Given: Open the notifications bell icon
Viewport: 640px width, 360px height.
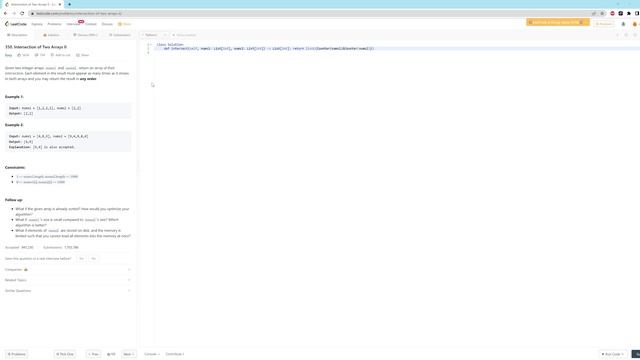Looking at the screenshot, I should 623,24.
